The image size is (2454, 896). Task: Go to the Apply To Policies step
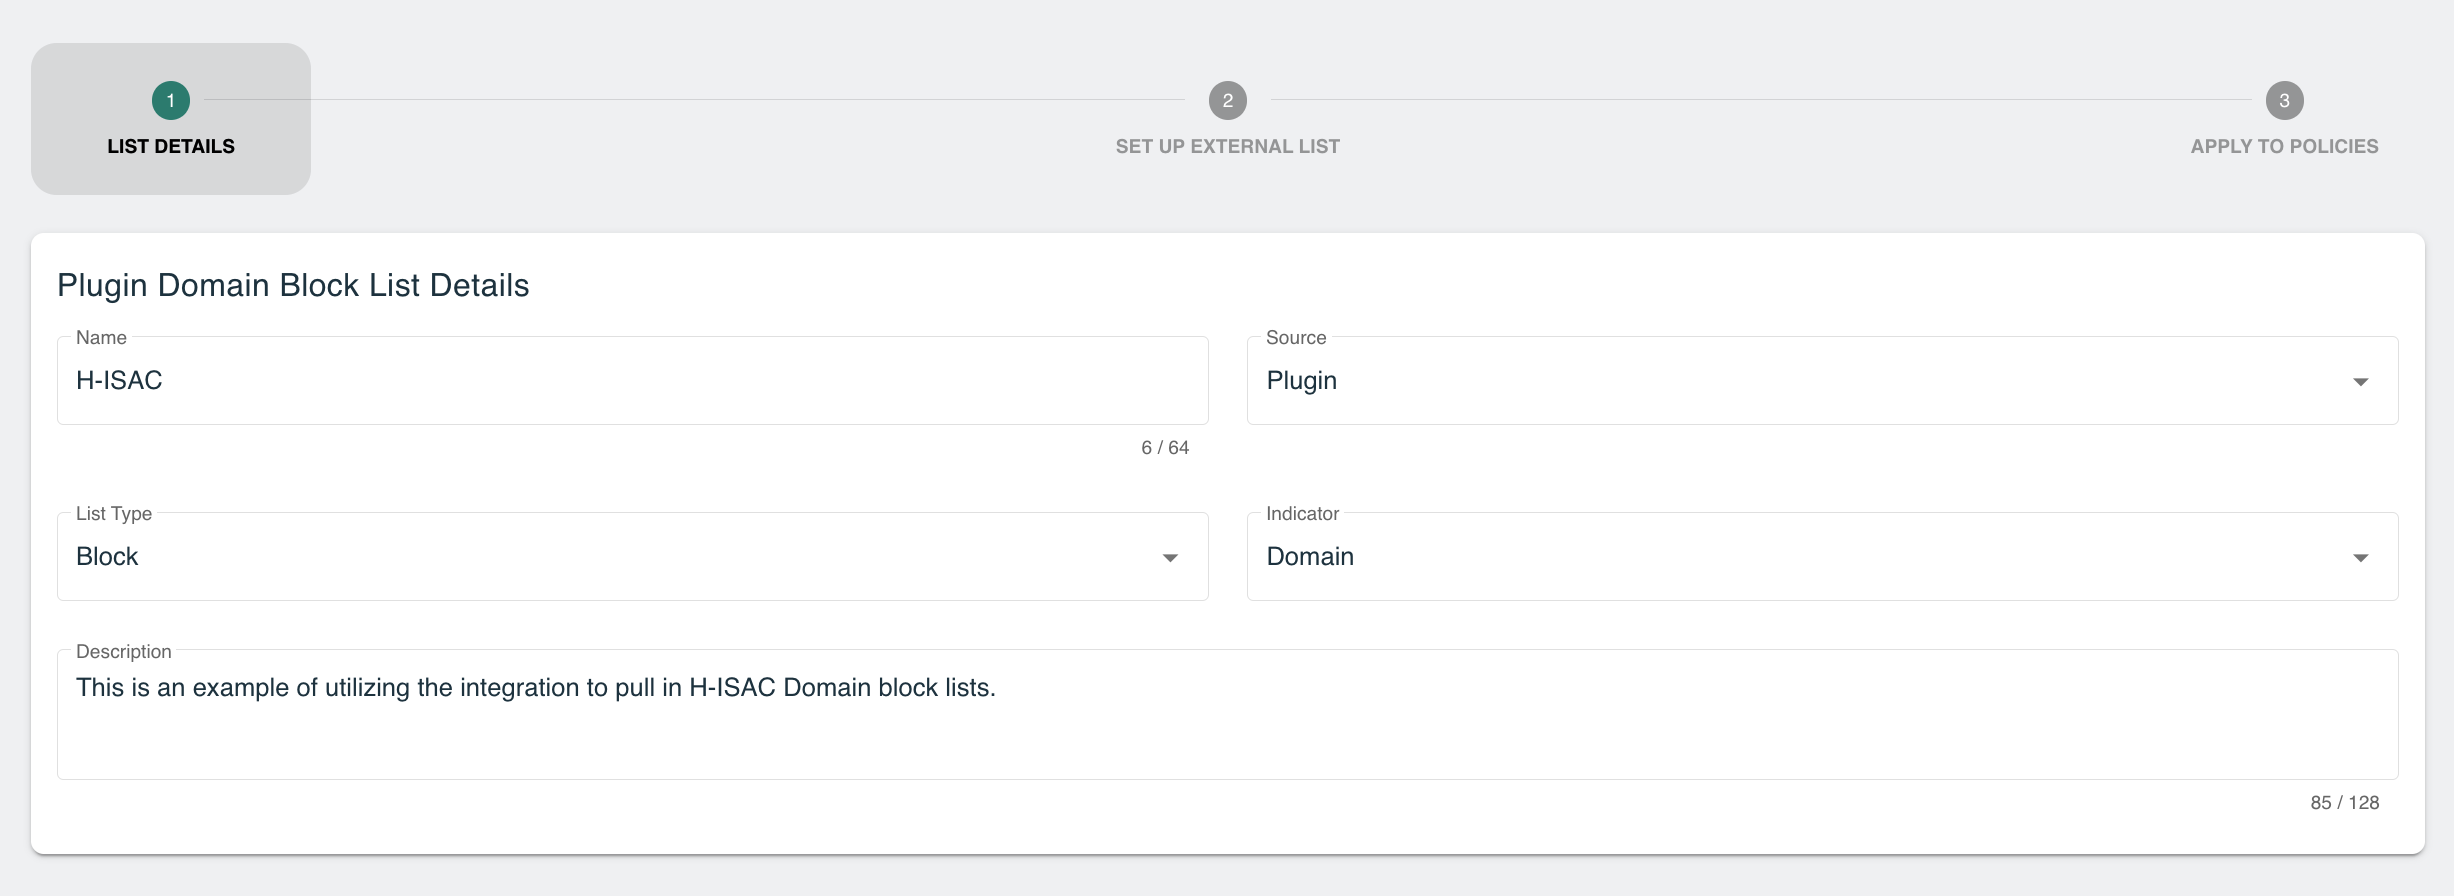pyautogui.click(x=2284, y=146)
